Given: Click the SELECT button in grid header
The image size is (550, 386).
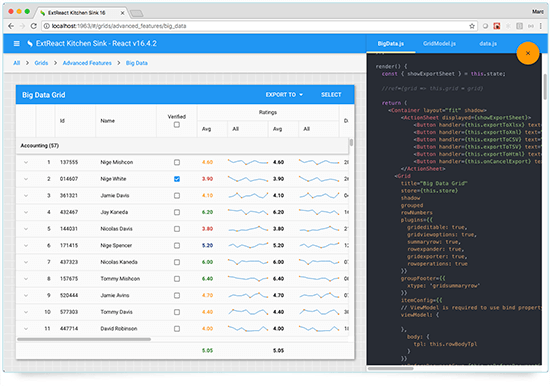Looking at the screenshot, I should point(331,95).
